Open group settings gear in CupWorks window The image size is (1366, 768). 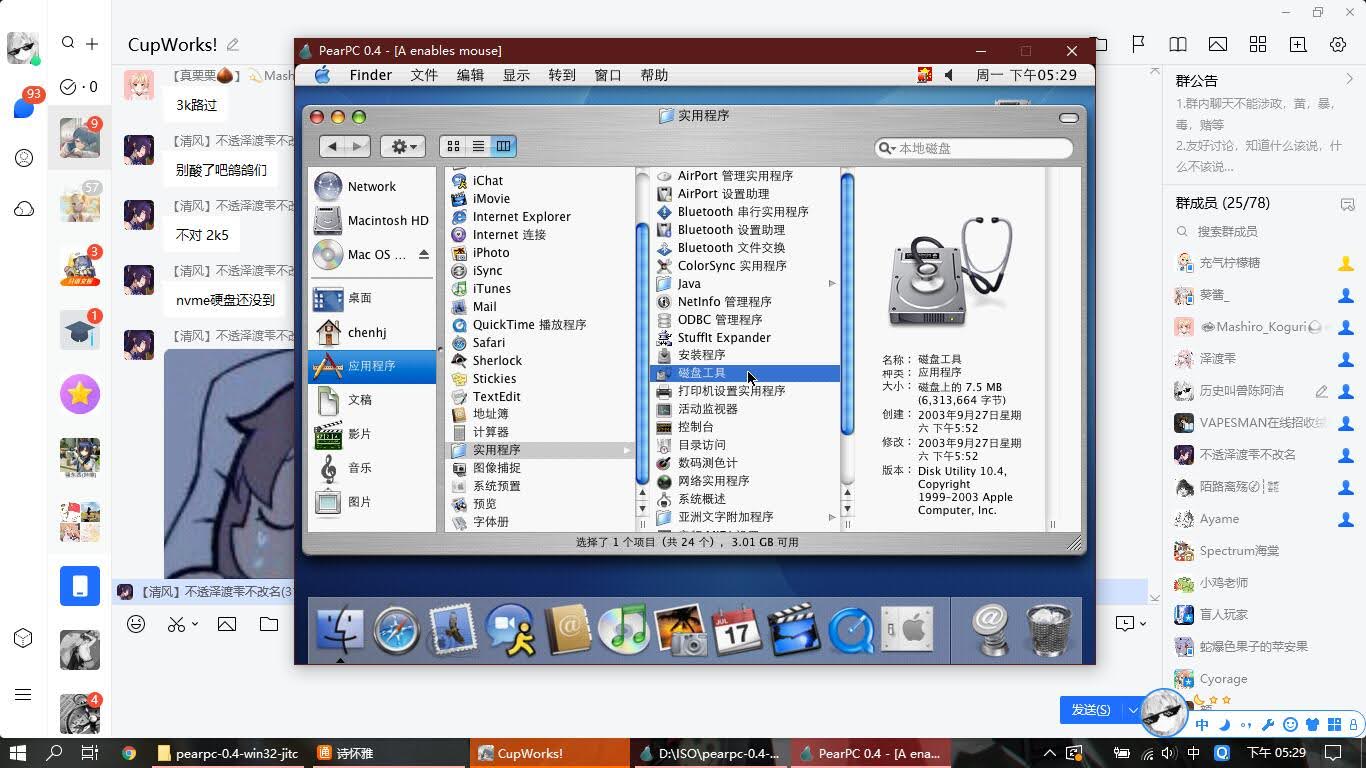[x=1338, y=44]
